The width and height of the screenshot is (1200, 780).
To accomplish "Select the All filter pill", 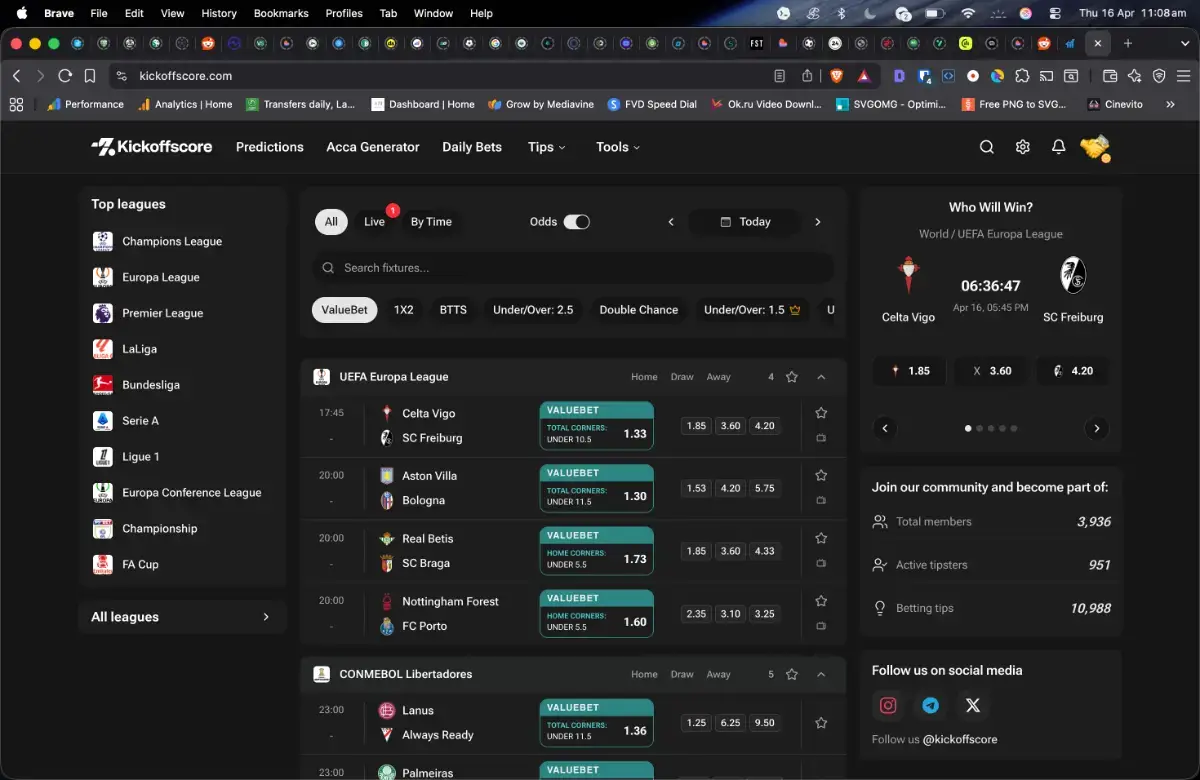I will coord(331,222).
